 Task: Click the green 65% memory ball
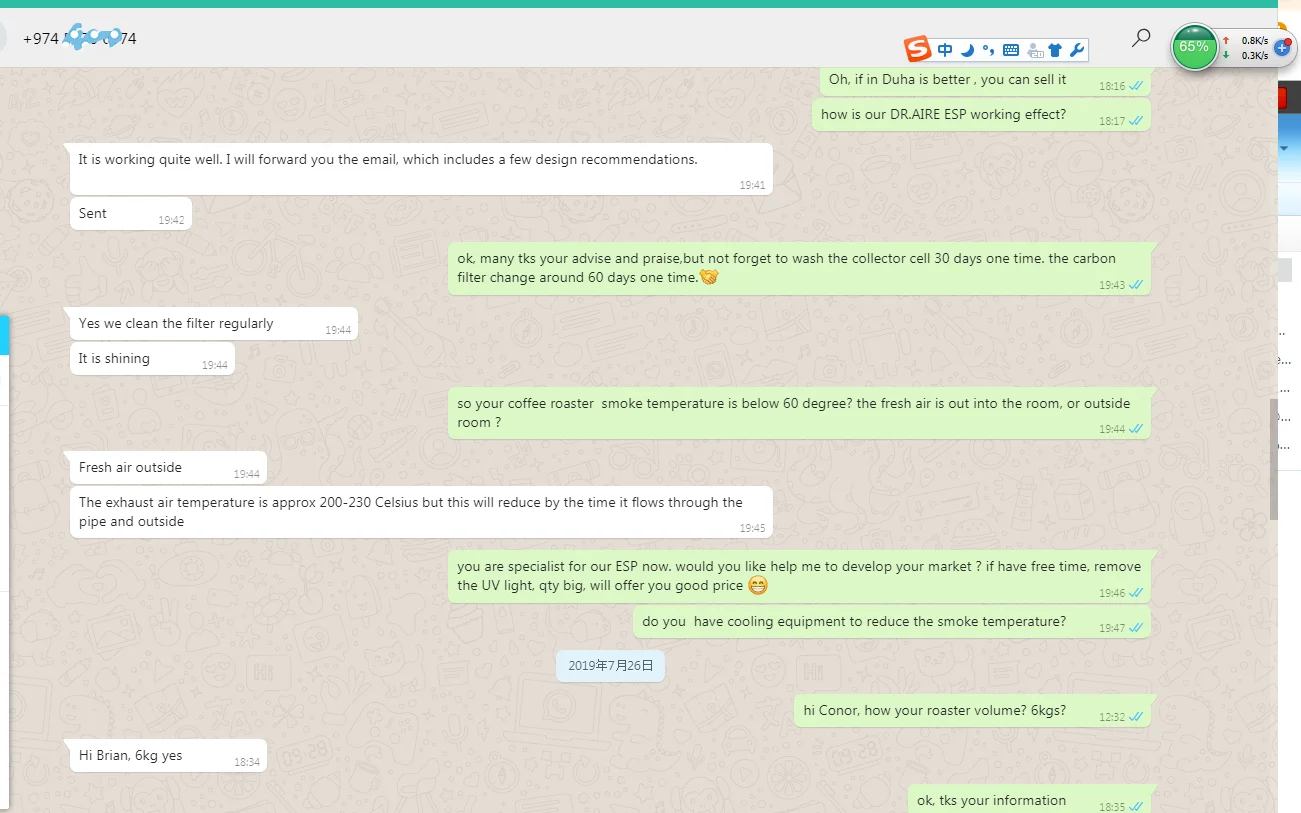pos(1194,47)
